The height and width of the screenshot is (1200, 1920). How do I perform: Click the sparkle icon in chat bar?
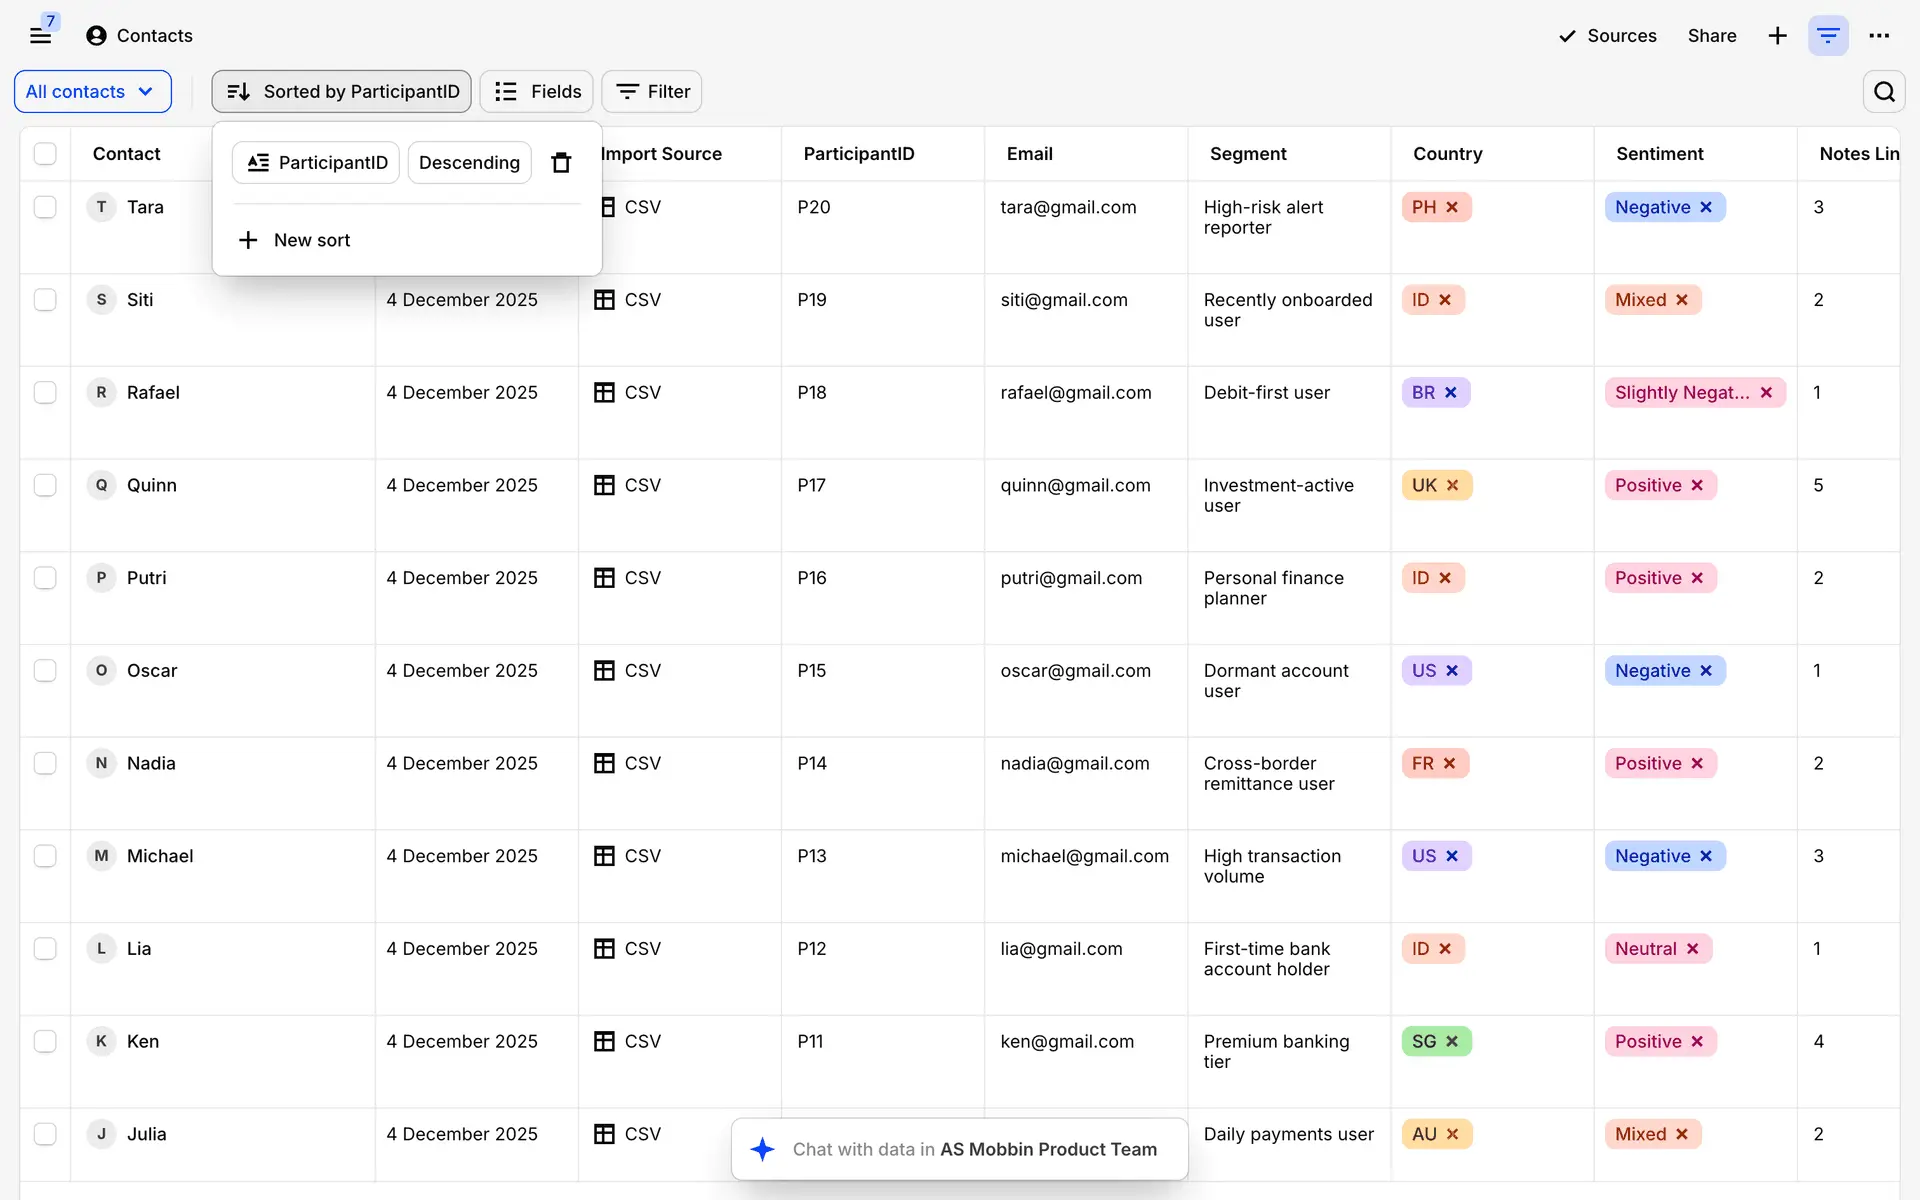tap(763, 1149)
